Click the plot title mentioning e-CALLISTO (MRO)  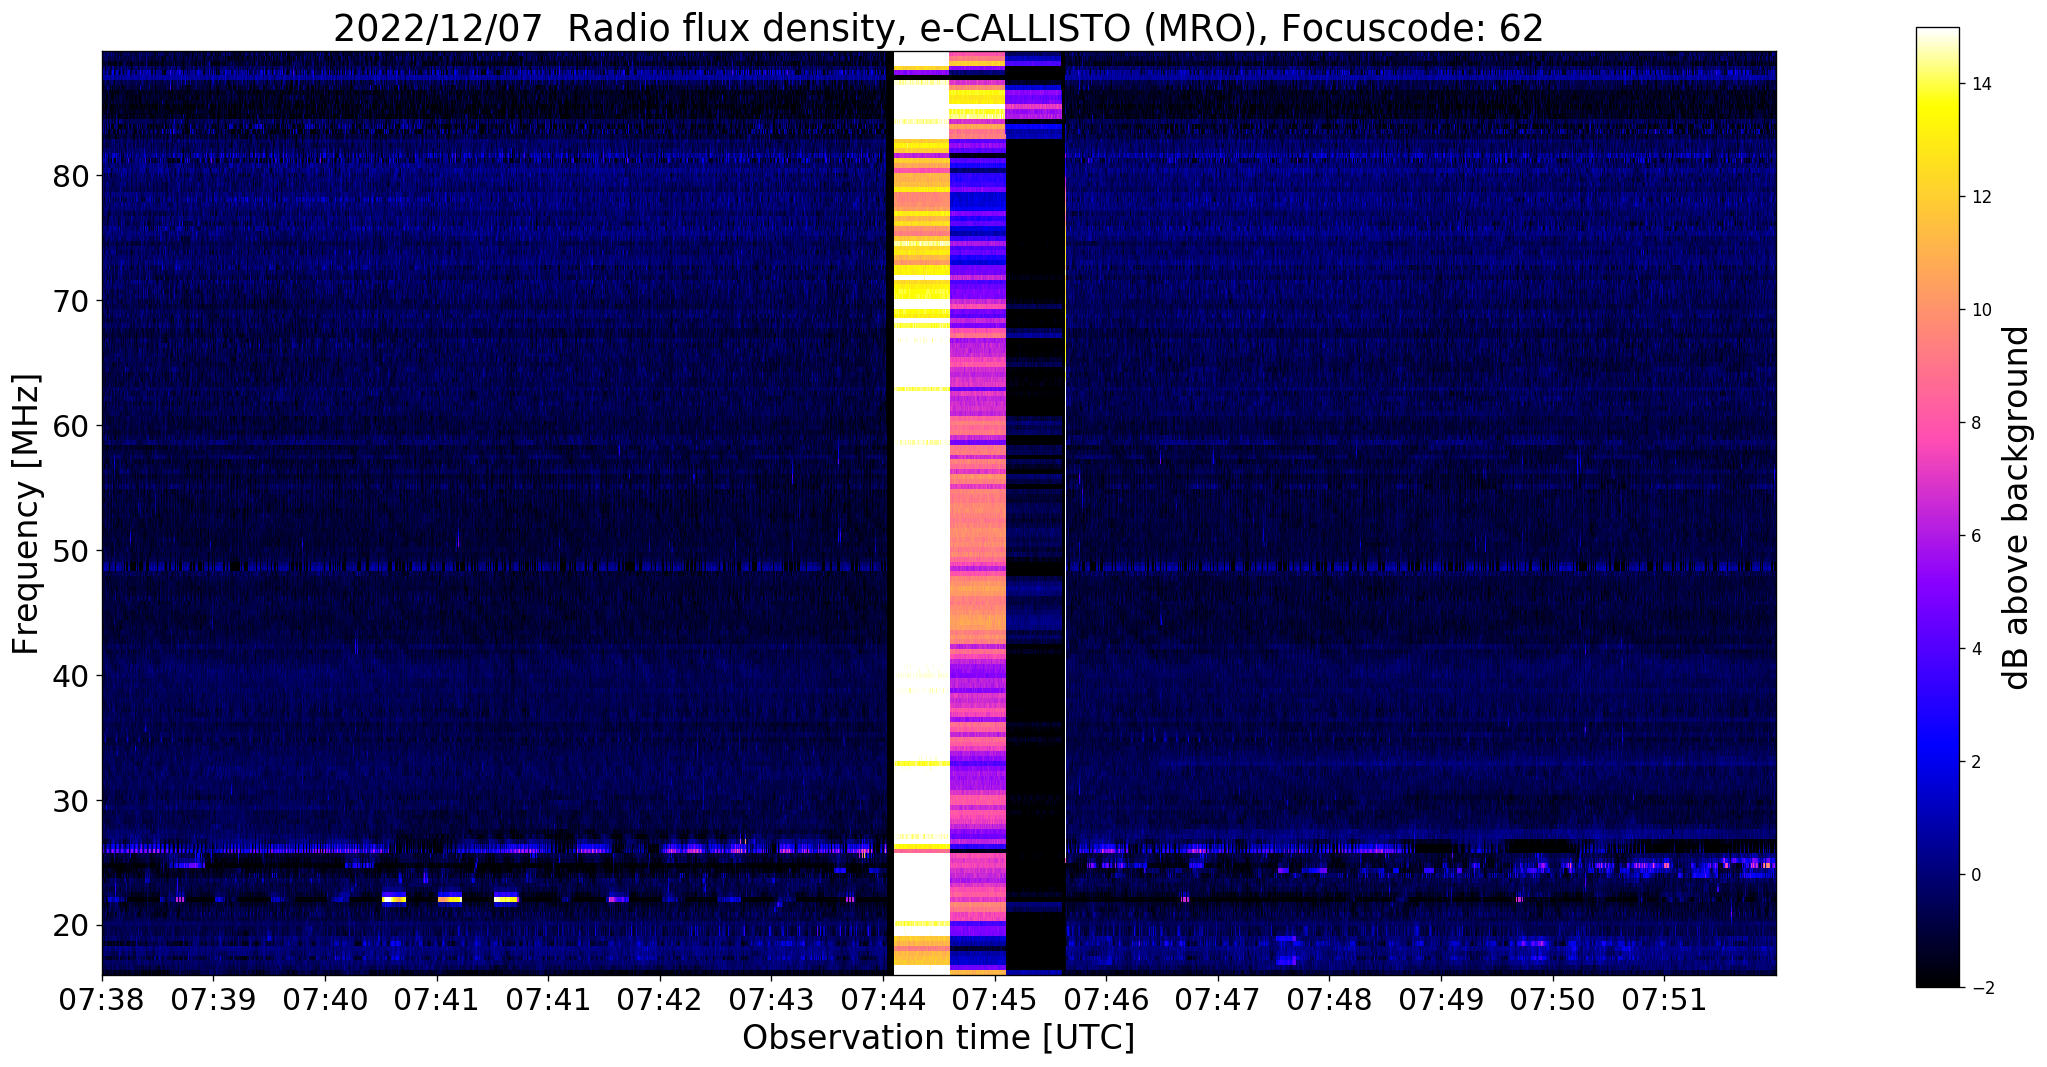click(x=938, y=28)
